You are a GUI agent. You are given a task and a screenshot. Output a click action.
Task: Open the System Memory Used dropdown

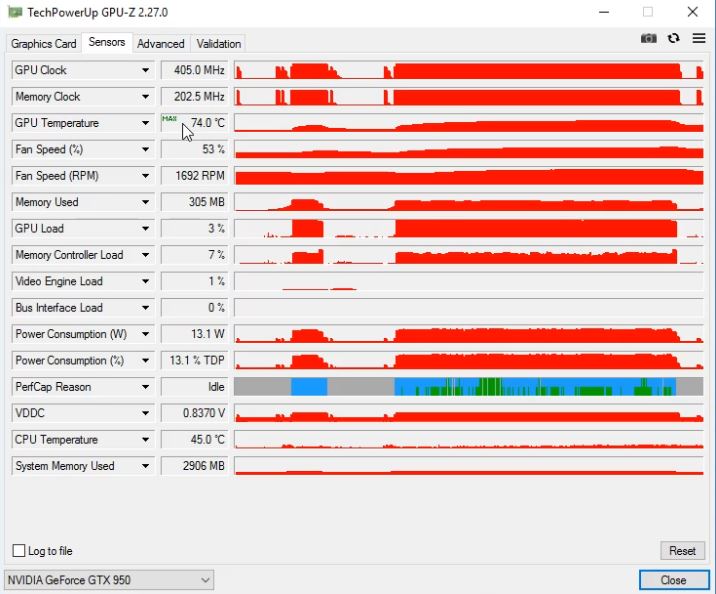pyautogui.click(x=145, y=466)
